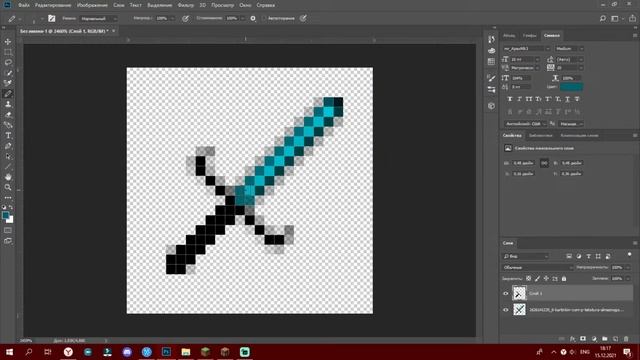Toggle faux bold in the Character panel
Image resolution: width=640 pixels, height=360 pixels.
coord(510,99)
